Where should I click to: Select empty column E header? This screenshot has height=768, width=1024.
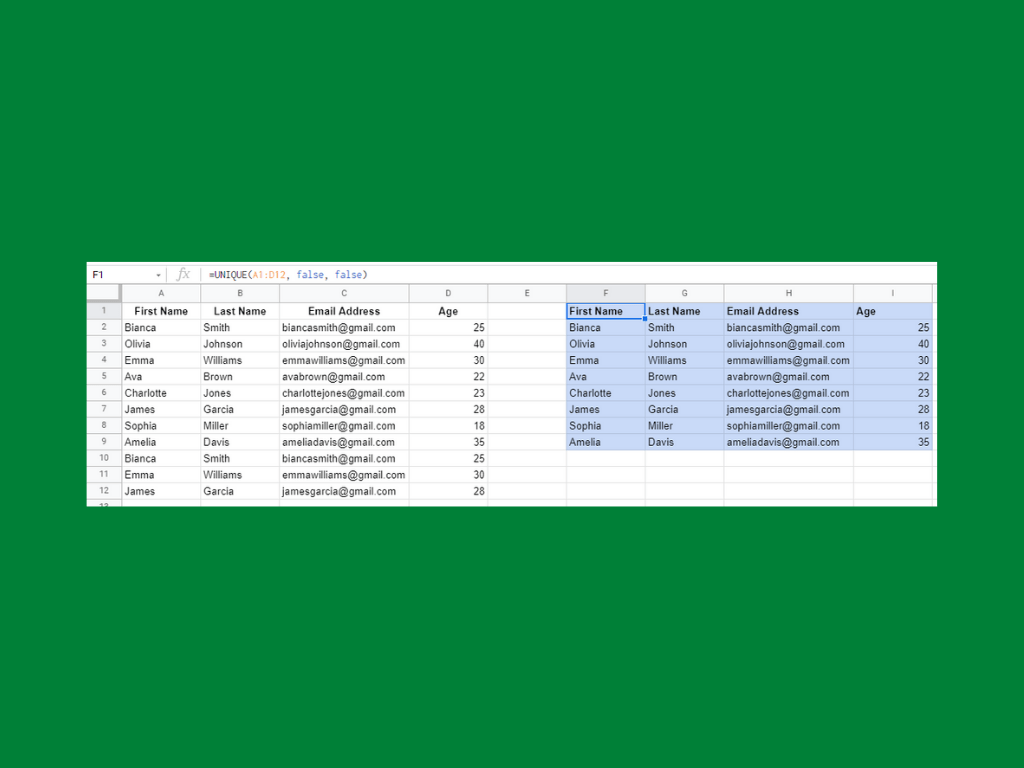[527, 293]
